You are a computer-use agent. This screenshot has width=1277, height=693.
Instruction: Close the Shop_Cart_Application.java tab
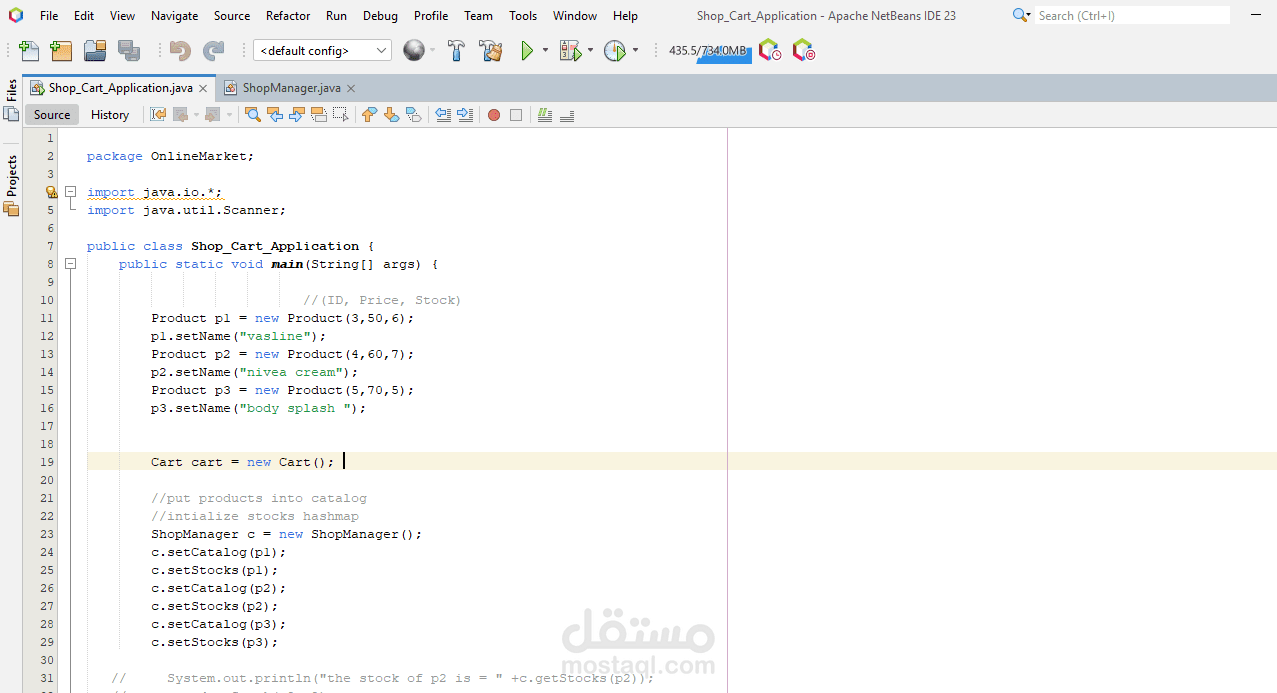[x=203, y=88]
